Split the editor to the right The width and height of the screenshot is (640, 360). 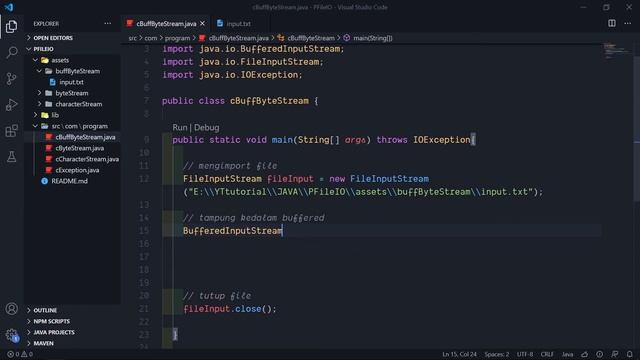pyautogui.click(x=611, y=23)
